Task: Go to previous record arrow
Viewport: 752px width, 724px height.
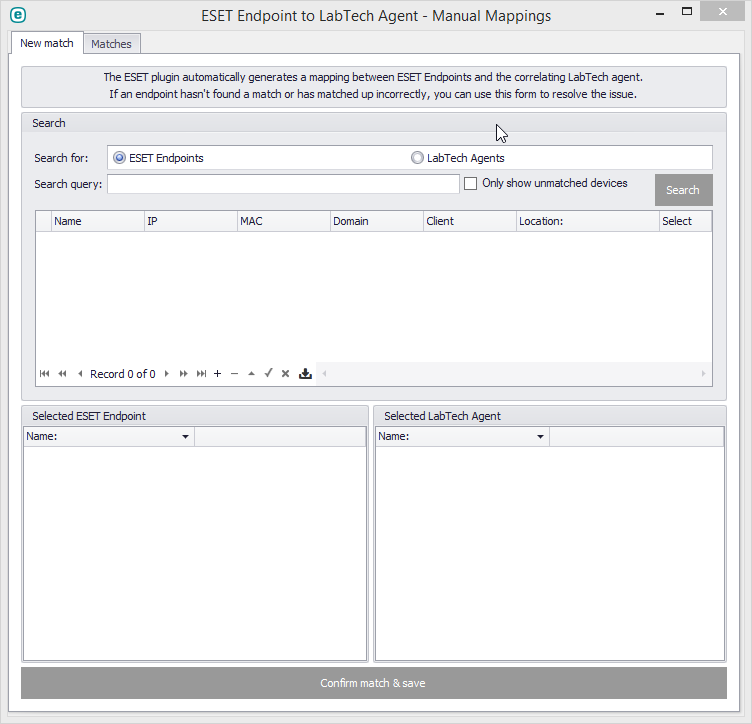Action: (80, 374)
